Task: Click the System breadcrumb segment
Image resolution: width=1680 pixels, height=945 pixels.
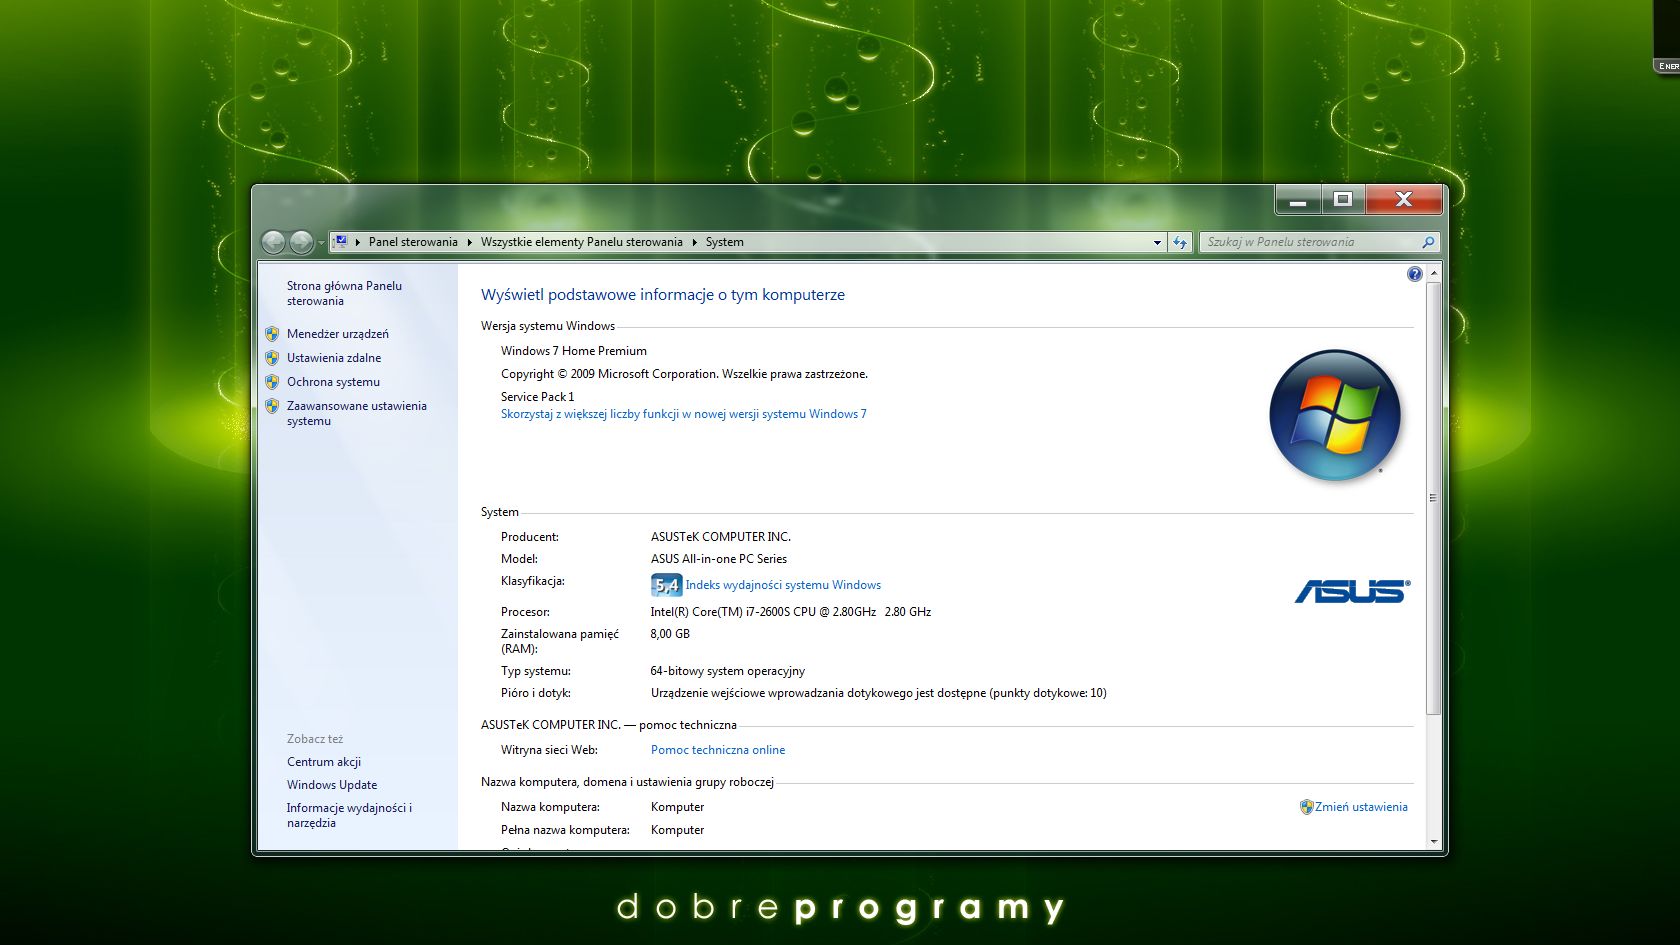Action: point(724,242)
